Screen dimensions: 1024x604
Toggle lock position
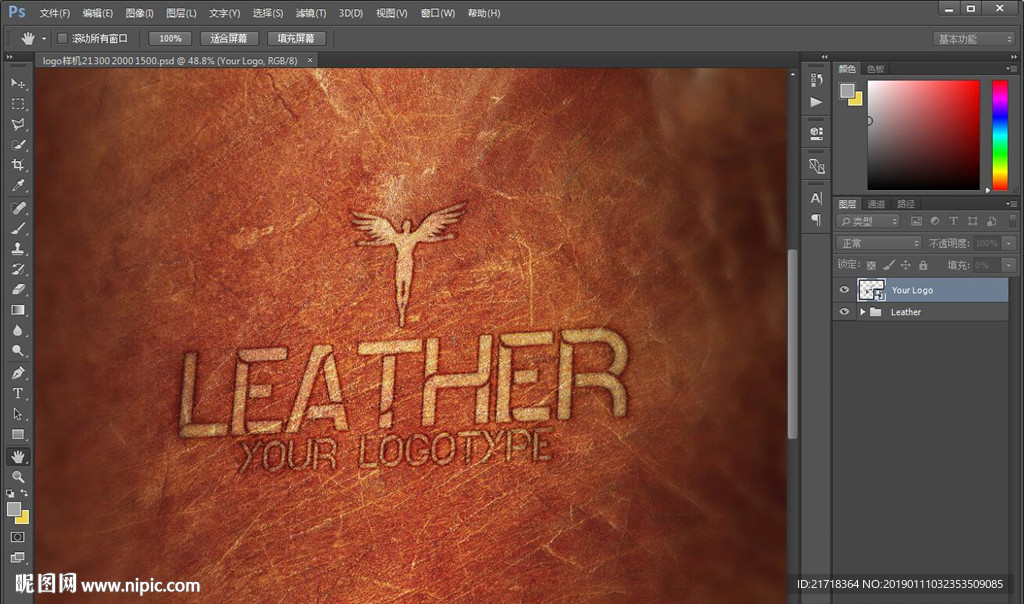[905, 265]
